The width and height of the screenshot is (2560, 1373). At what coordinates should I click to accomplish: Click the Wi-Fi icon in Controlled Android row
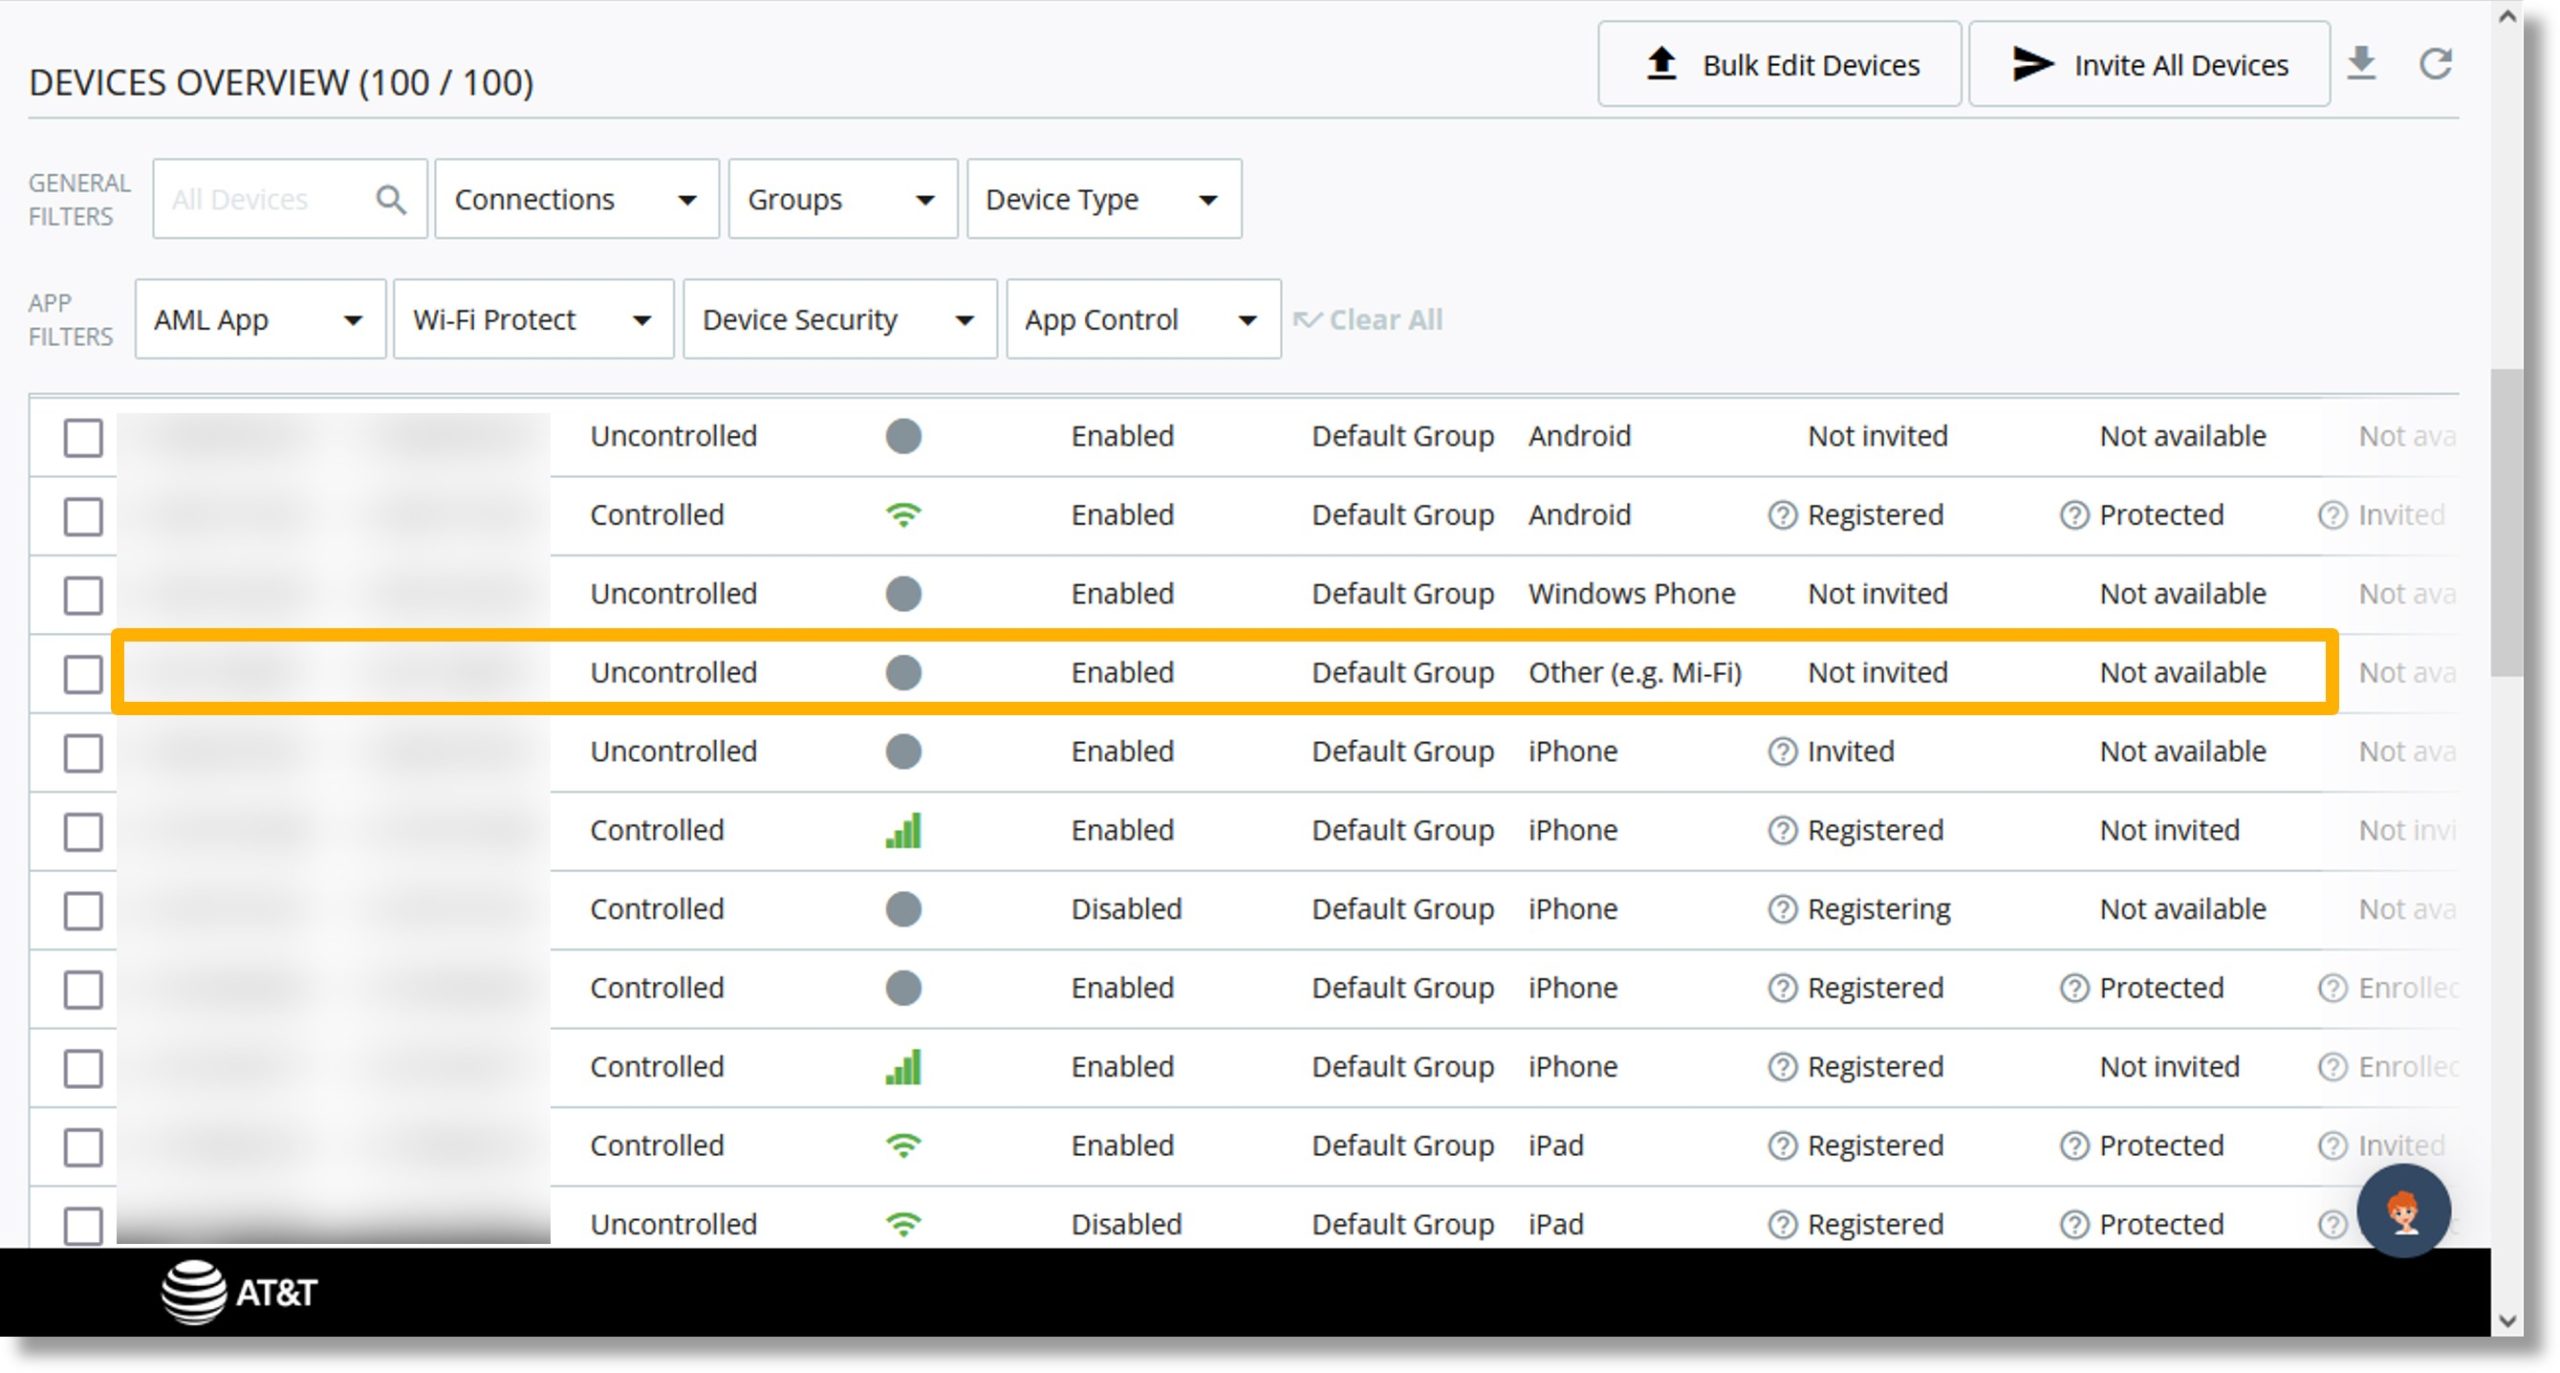click(903, 515)
